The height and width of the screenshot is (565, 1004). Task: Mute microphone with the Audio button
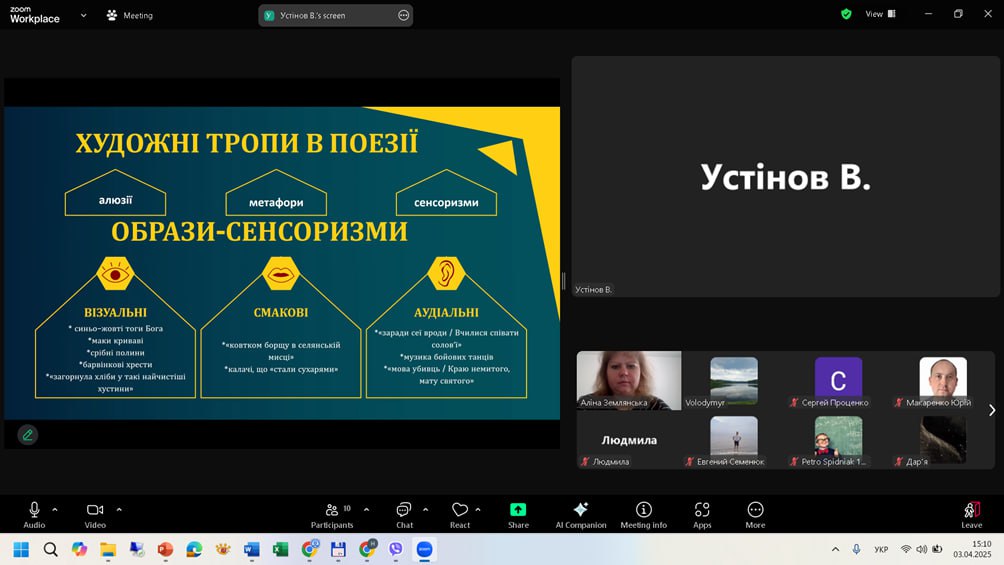(34, 510)
